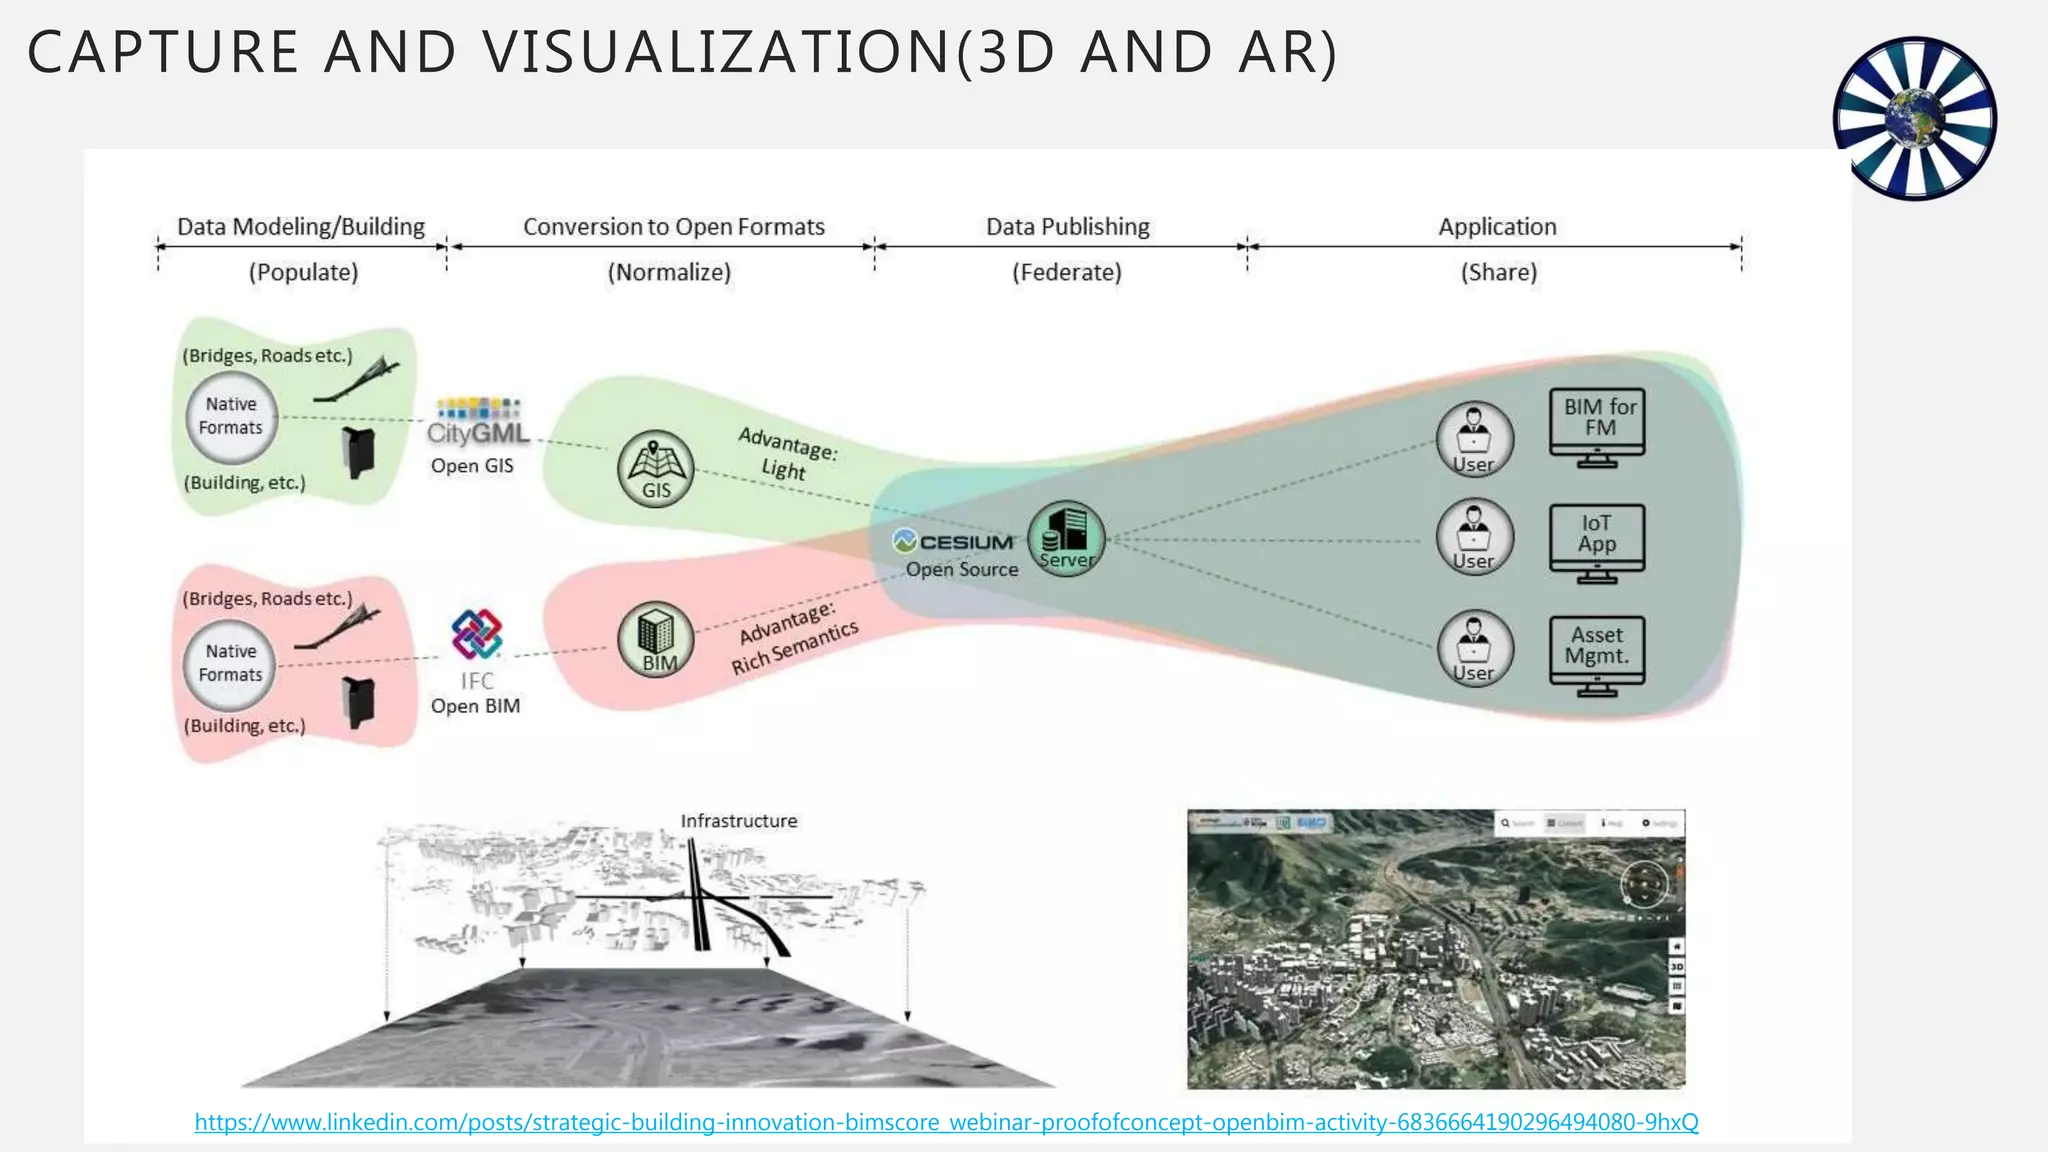This screenshot has width=2048, height=1152.
Task: Click the globe logo at top right
Action: coord(1914,118)
